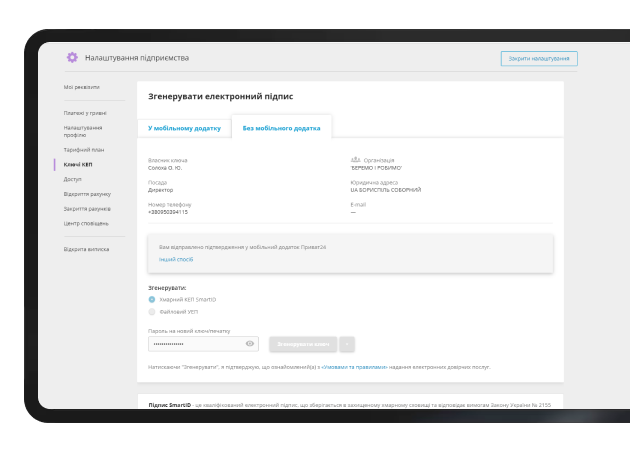Screen dimensions: 630x450
Task: Click the Закрити налаштування button
Action: click(539, 59)
